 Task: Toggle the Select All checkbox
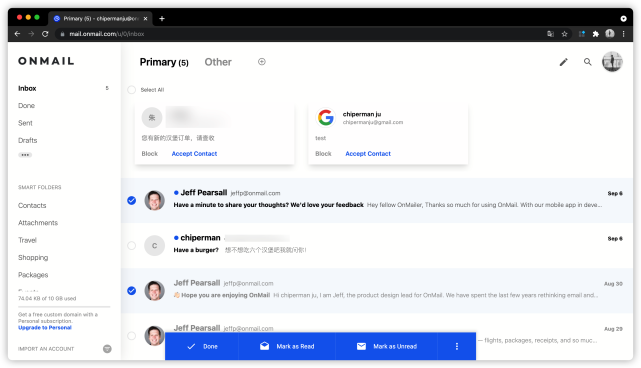tap(131, 90)
